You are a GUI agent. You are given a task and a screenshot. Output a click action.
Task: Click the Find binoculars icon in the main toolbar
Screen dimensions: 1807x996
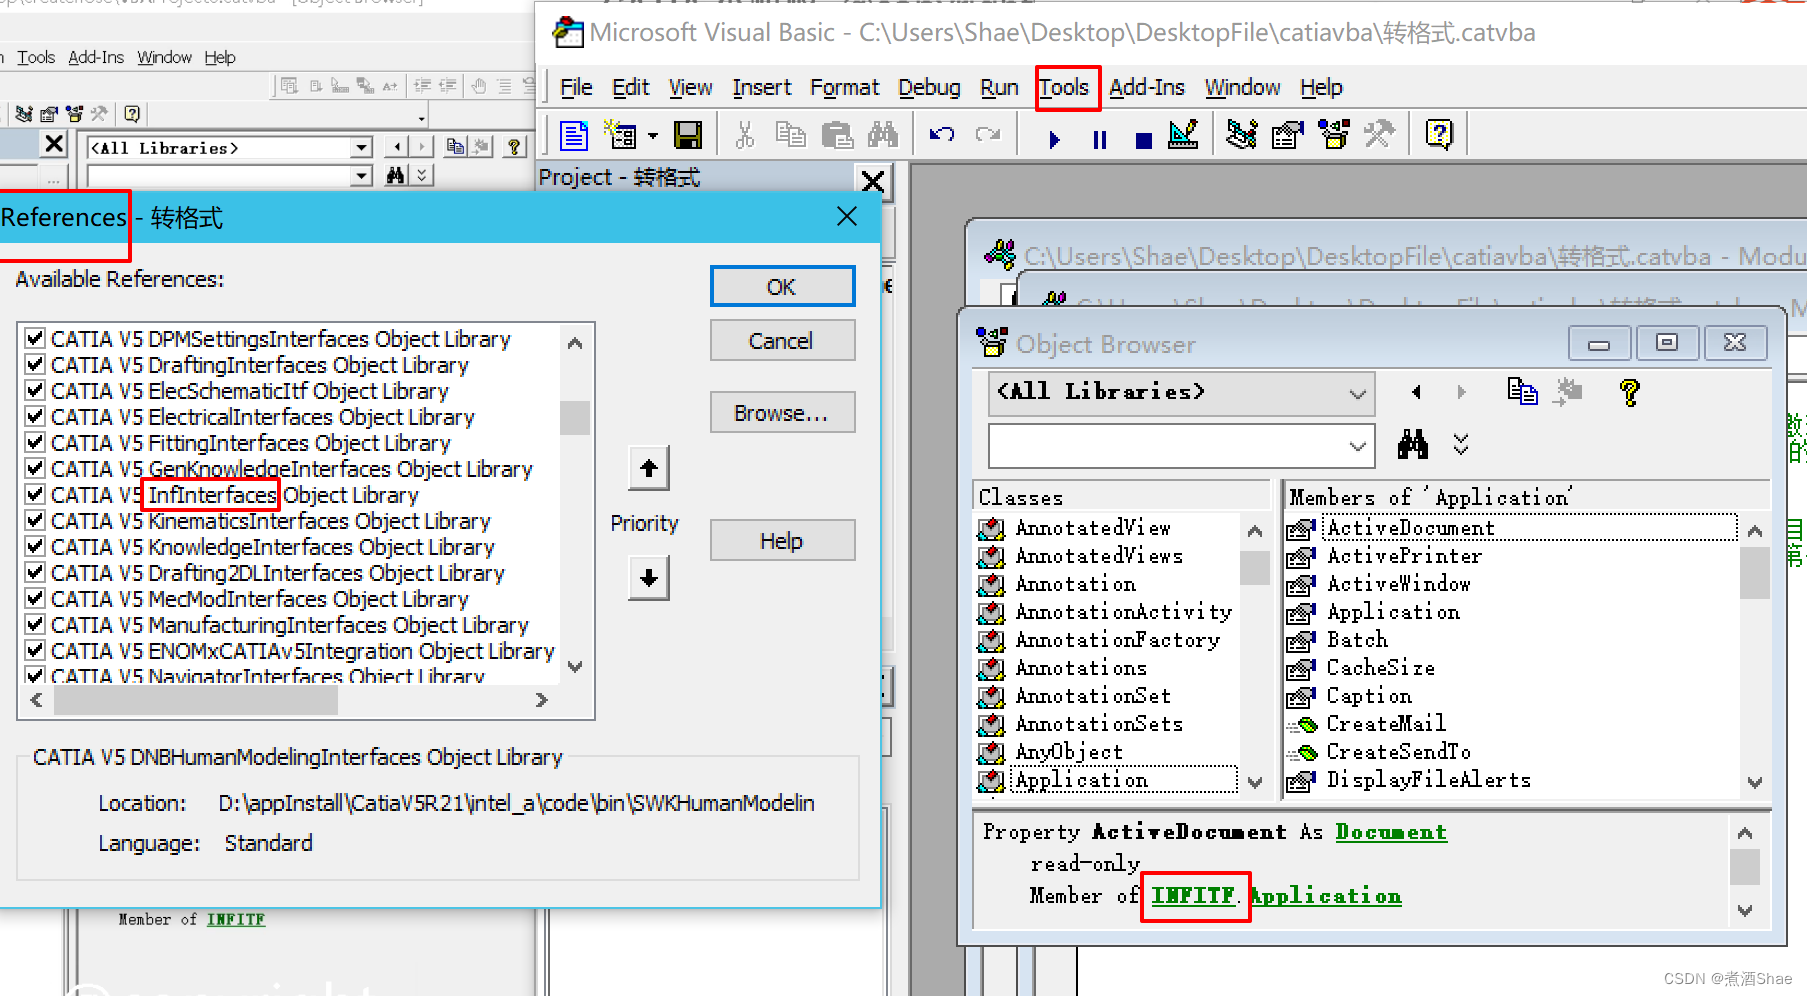pyautogui.click(x=883, y=135)
